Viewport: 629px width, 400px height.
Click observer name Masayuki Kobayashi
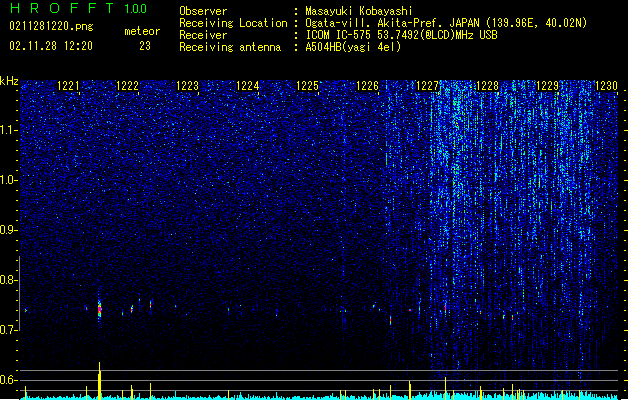pyautogui.click(x=359, y=11)
